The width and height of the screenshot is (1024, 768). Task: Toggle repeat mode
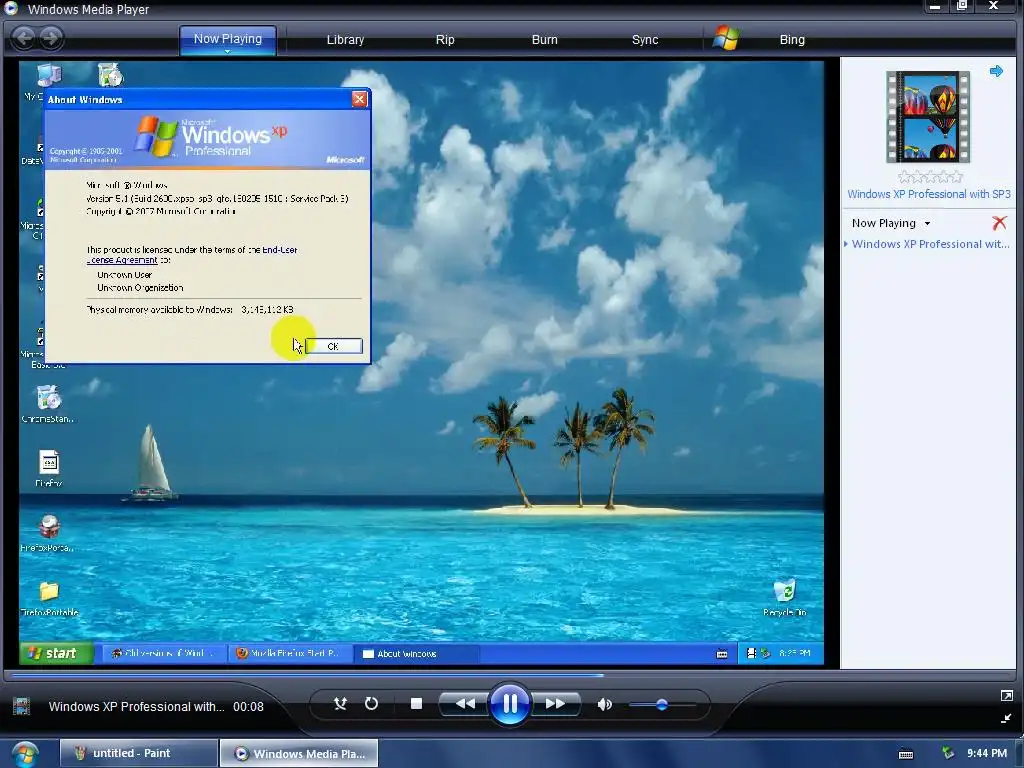coord(372,703)
